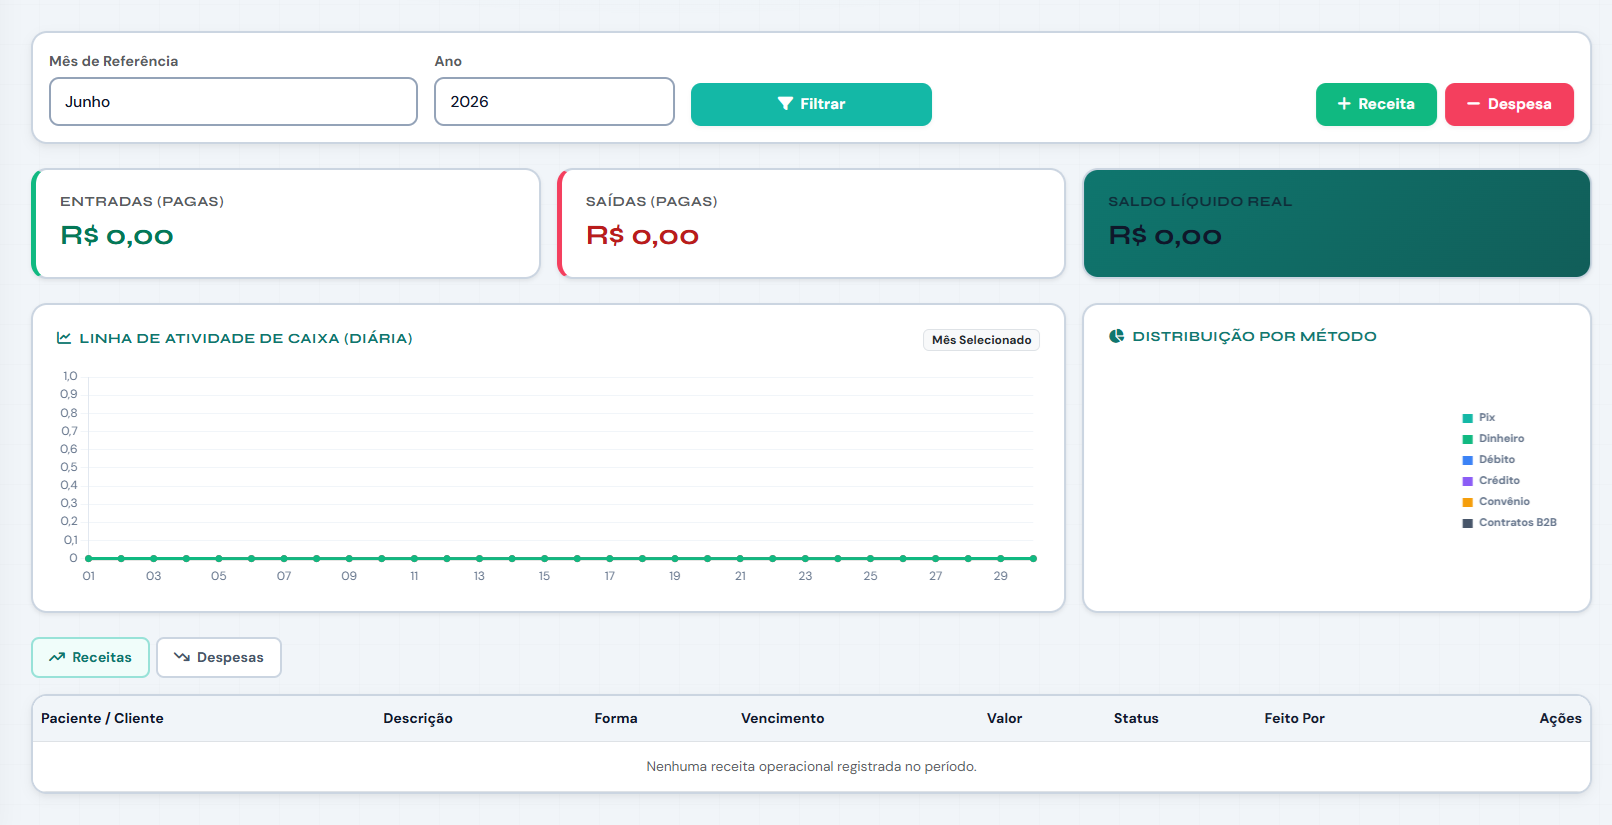1612x825 pixels.
Task: Click the Filtrar button
Action: click(x=811, y=104)
